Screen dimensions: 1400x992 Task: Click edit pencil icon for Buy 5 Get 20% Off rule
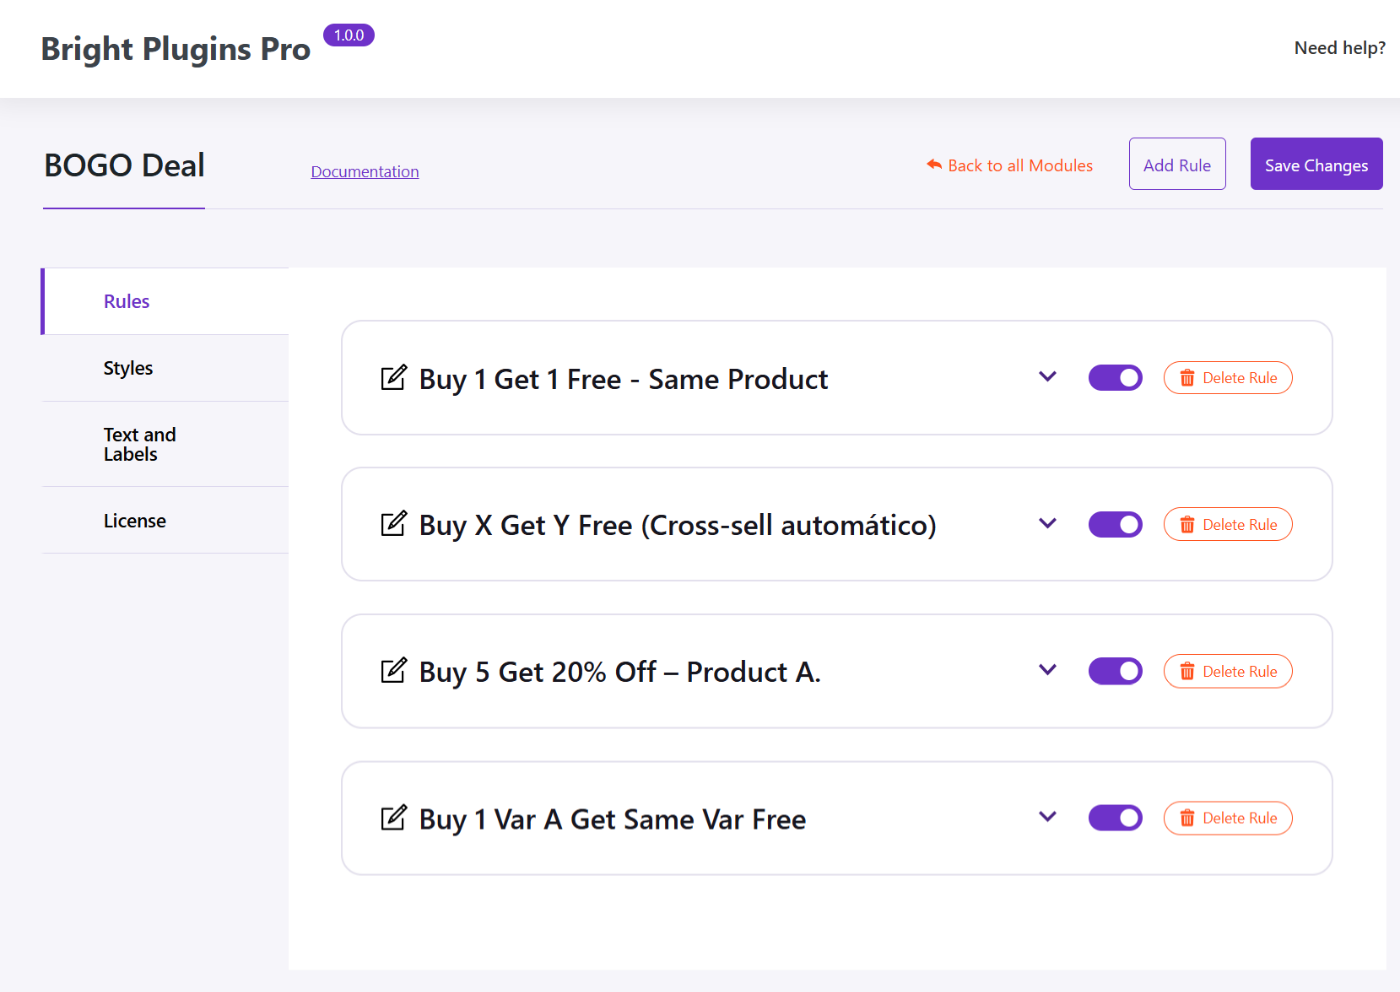click(394, 671)
